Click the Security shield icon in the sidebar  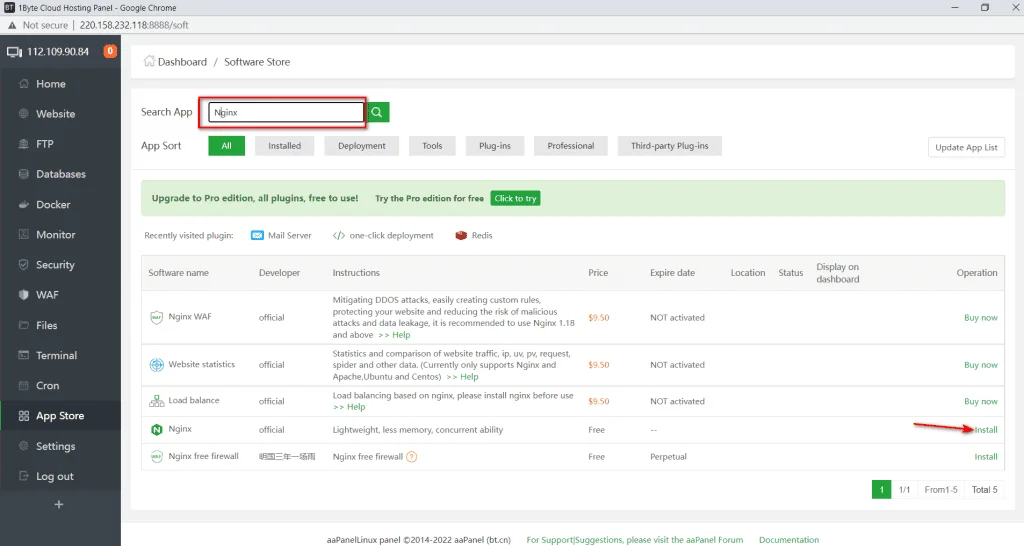click(24, 265)
